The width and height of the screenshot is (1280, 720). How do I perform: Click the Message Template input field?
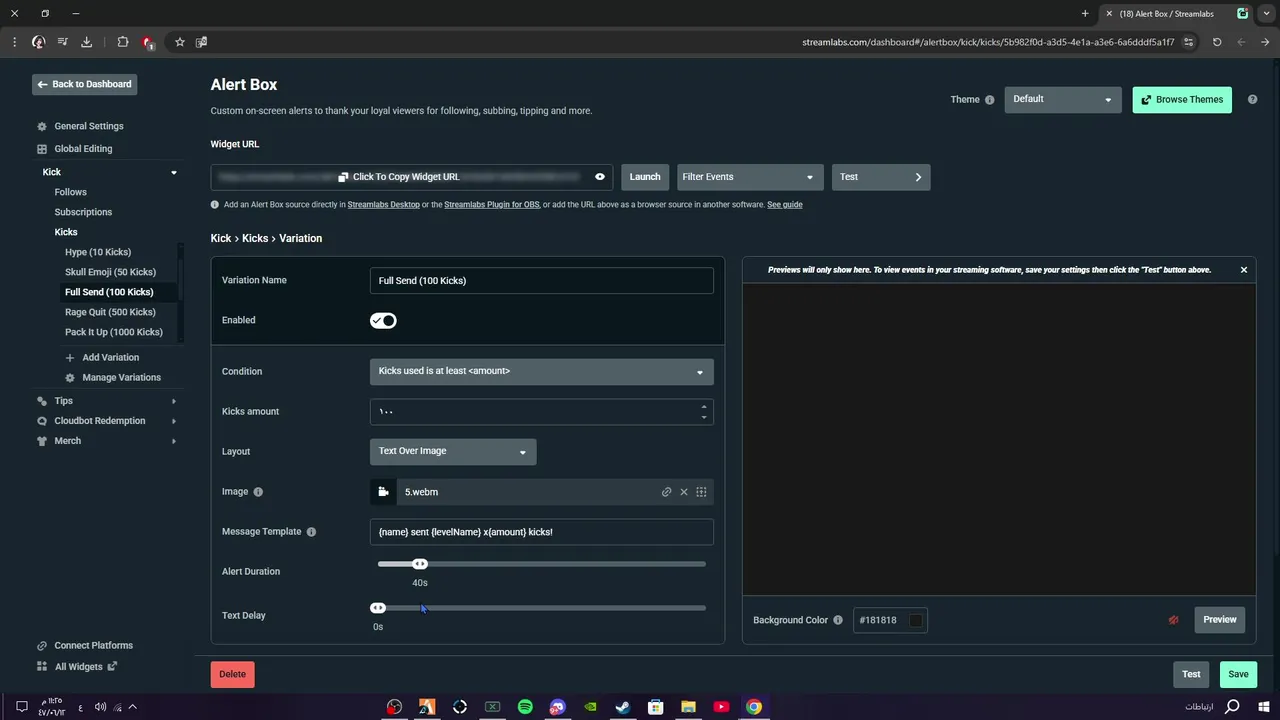(541, 532)
